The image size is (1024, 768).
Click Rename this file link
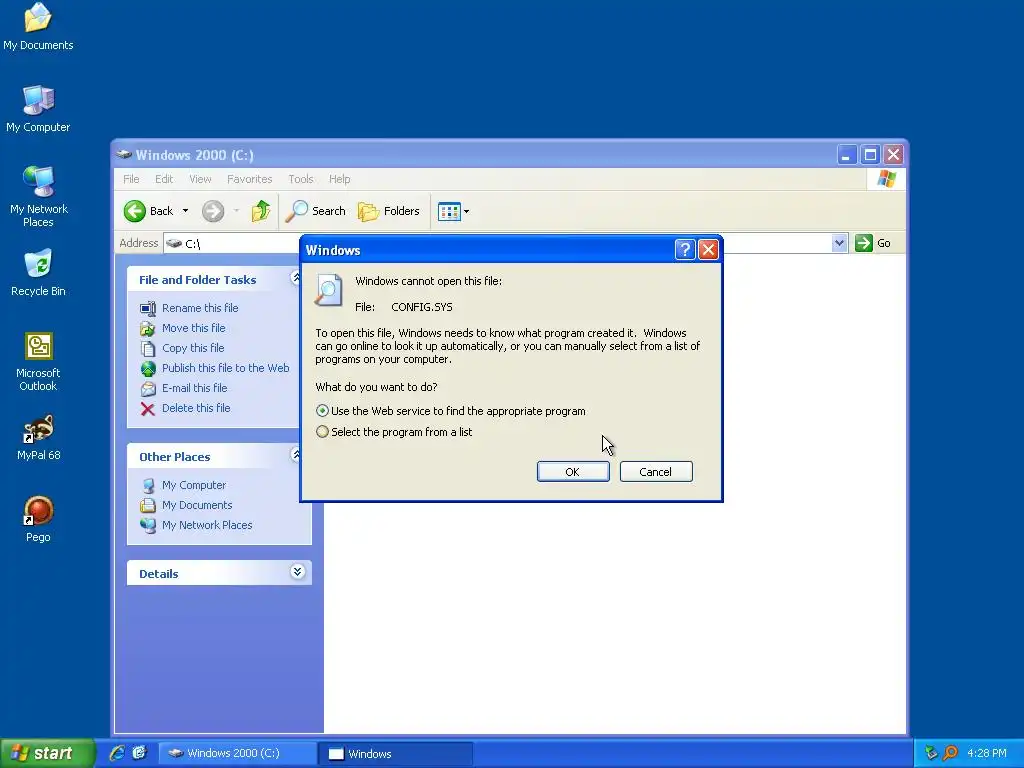(200, 308)
